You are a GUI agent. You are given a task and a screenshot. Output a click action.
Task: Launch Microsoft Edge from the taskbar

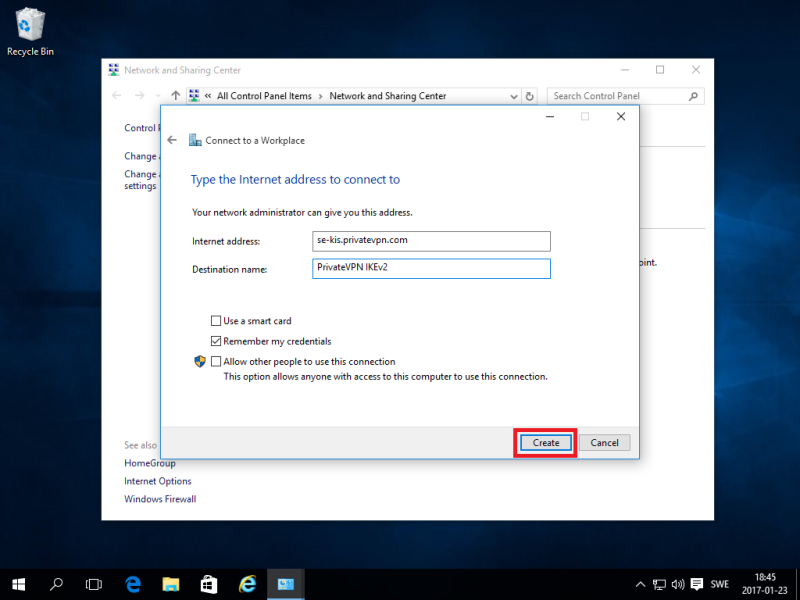pyautogui.click(x=132, y=584)
